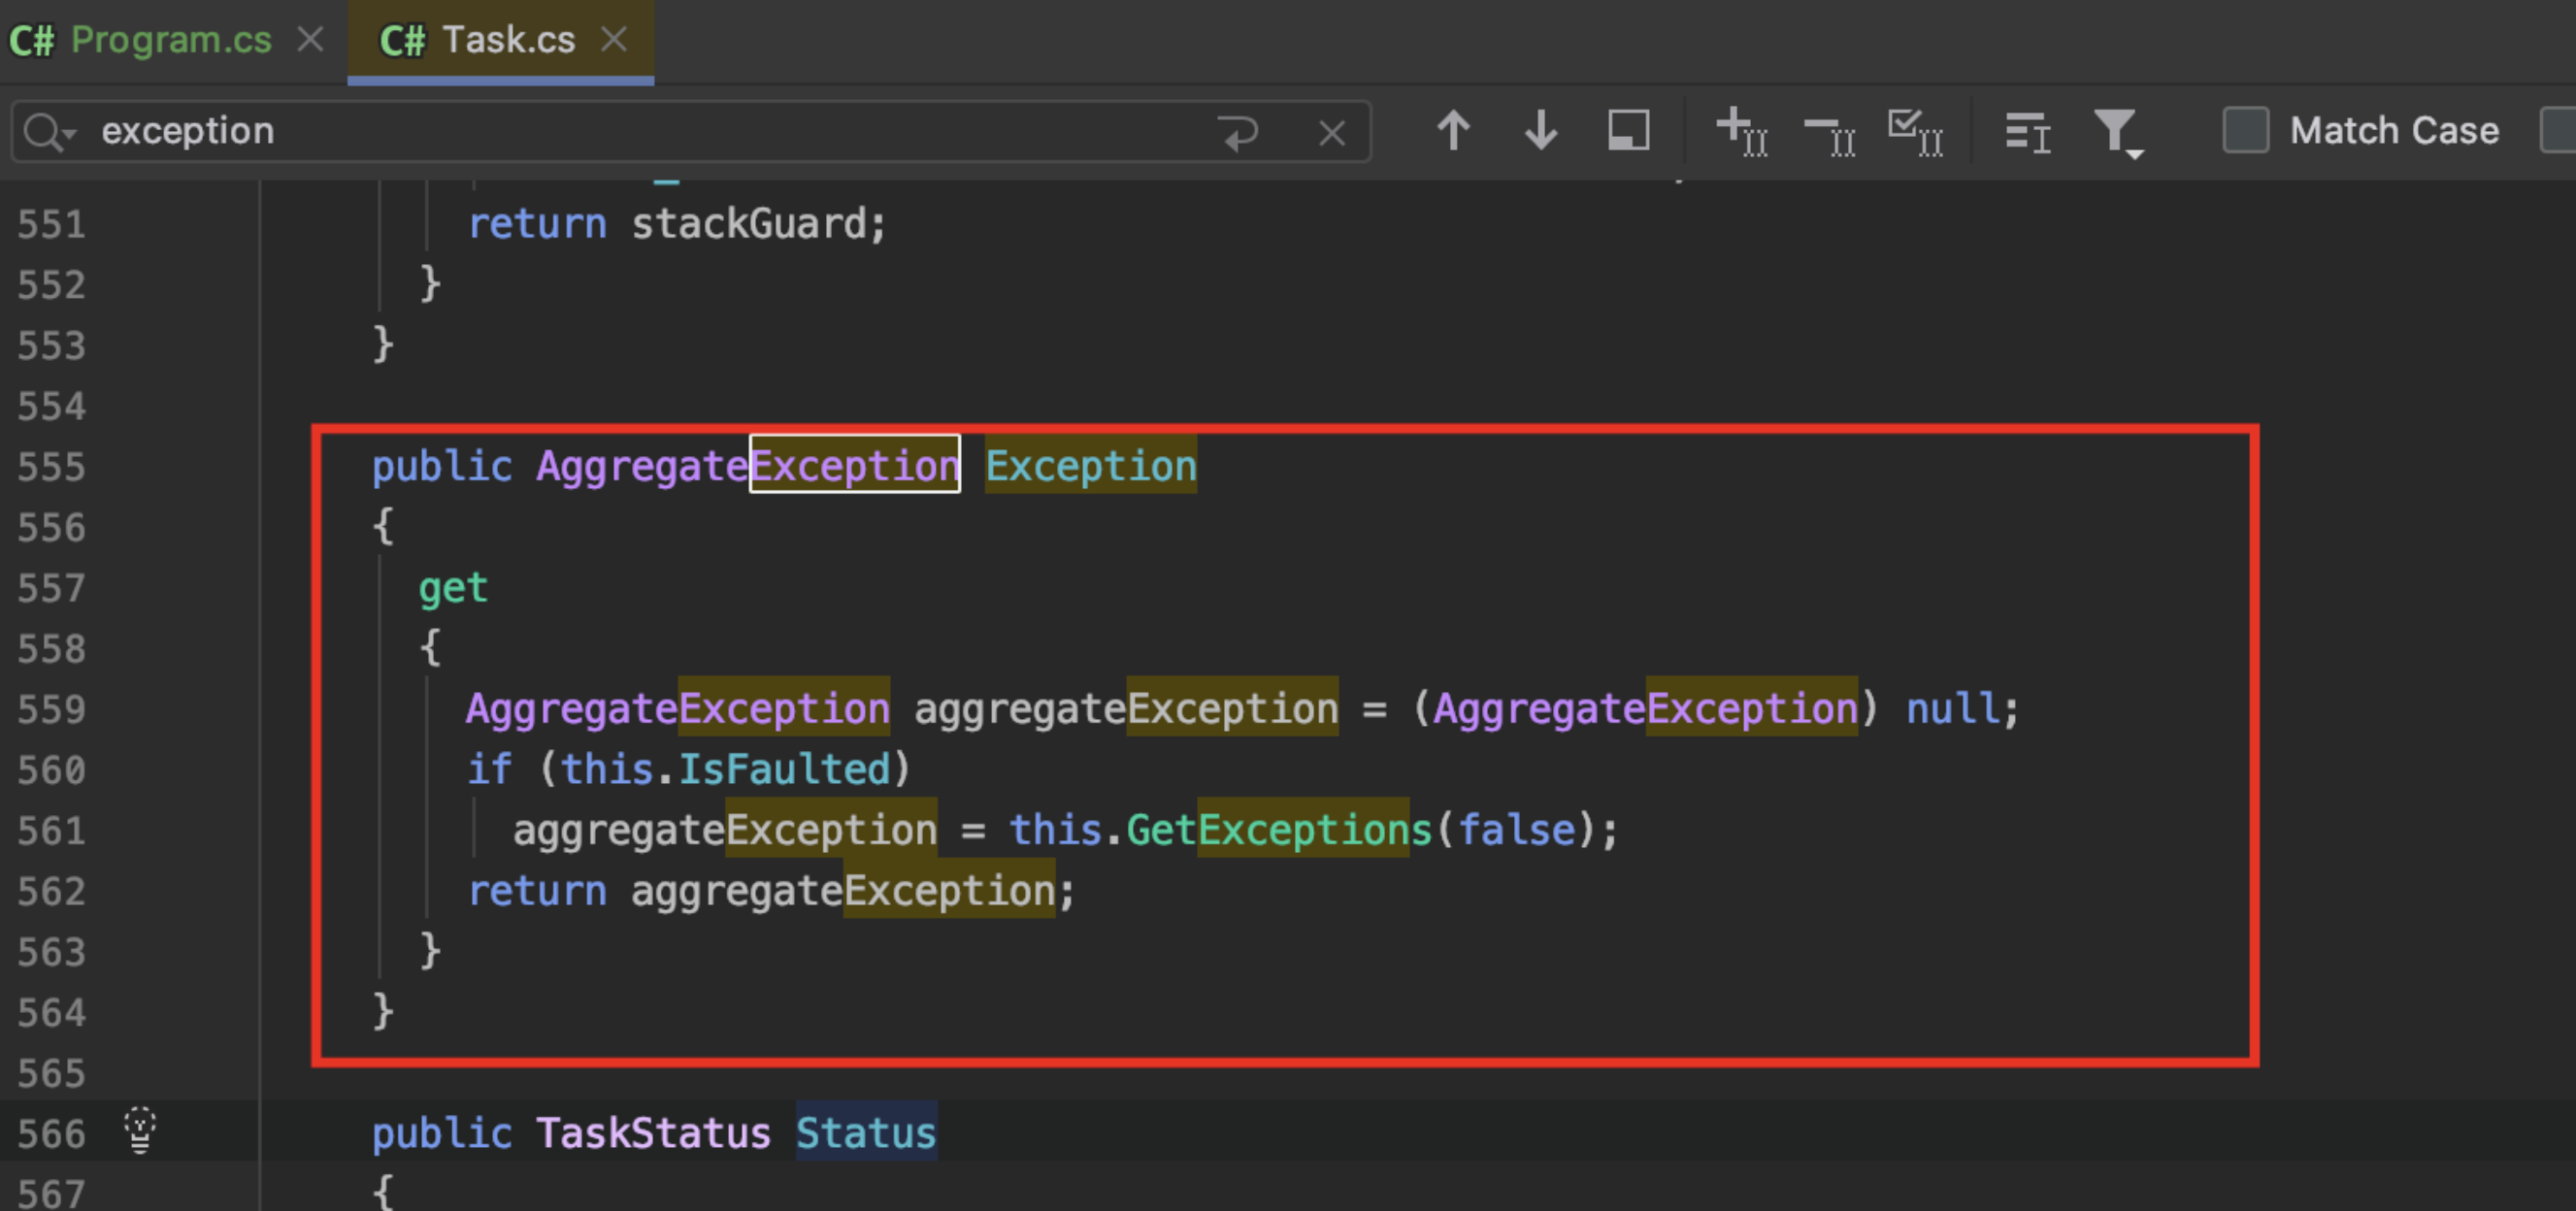The height and width of the screenshot is (1211, 2576).
Task: Enable the Match Case checkbox
Action: (2245, 131)
